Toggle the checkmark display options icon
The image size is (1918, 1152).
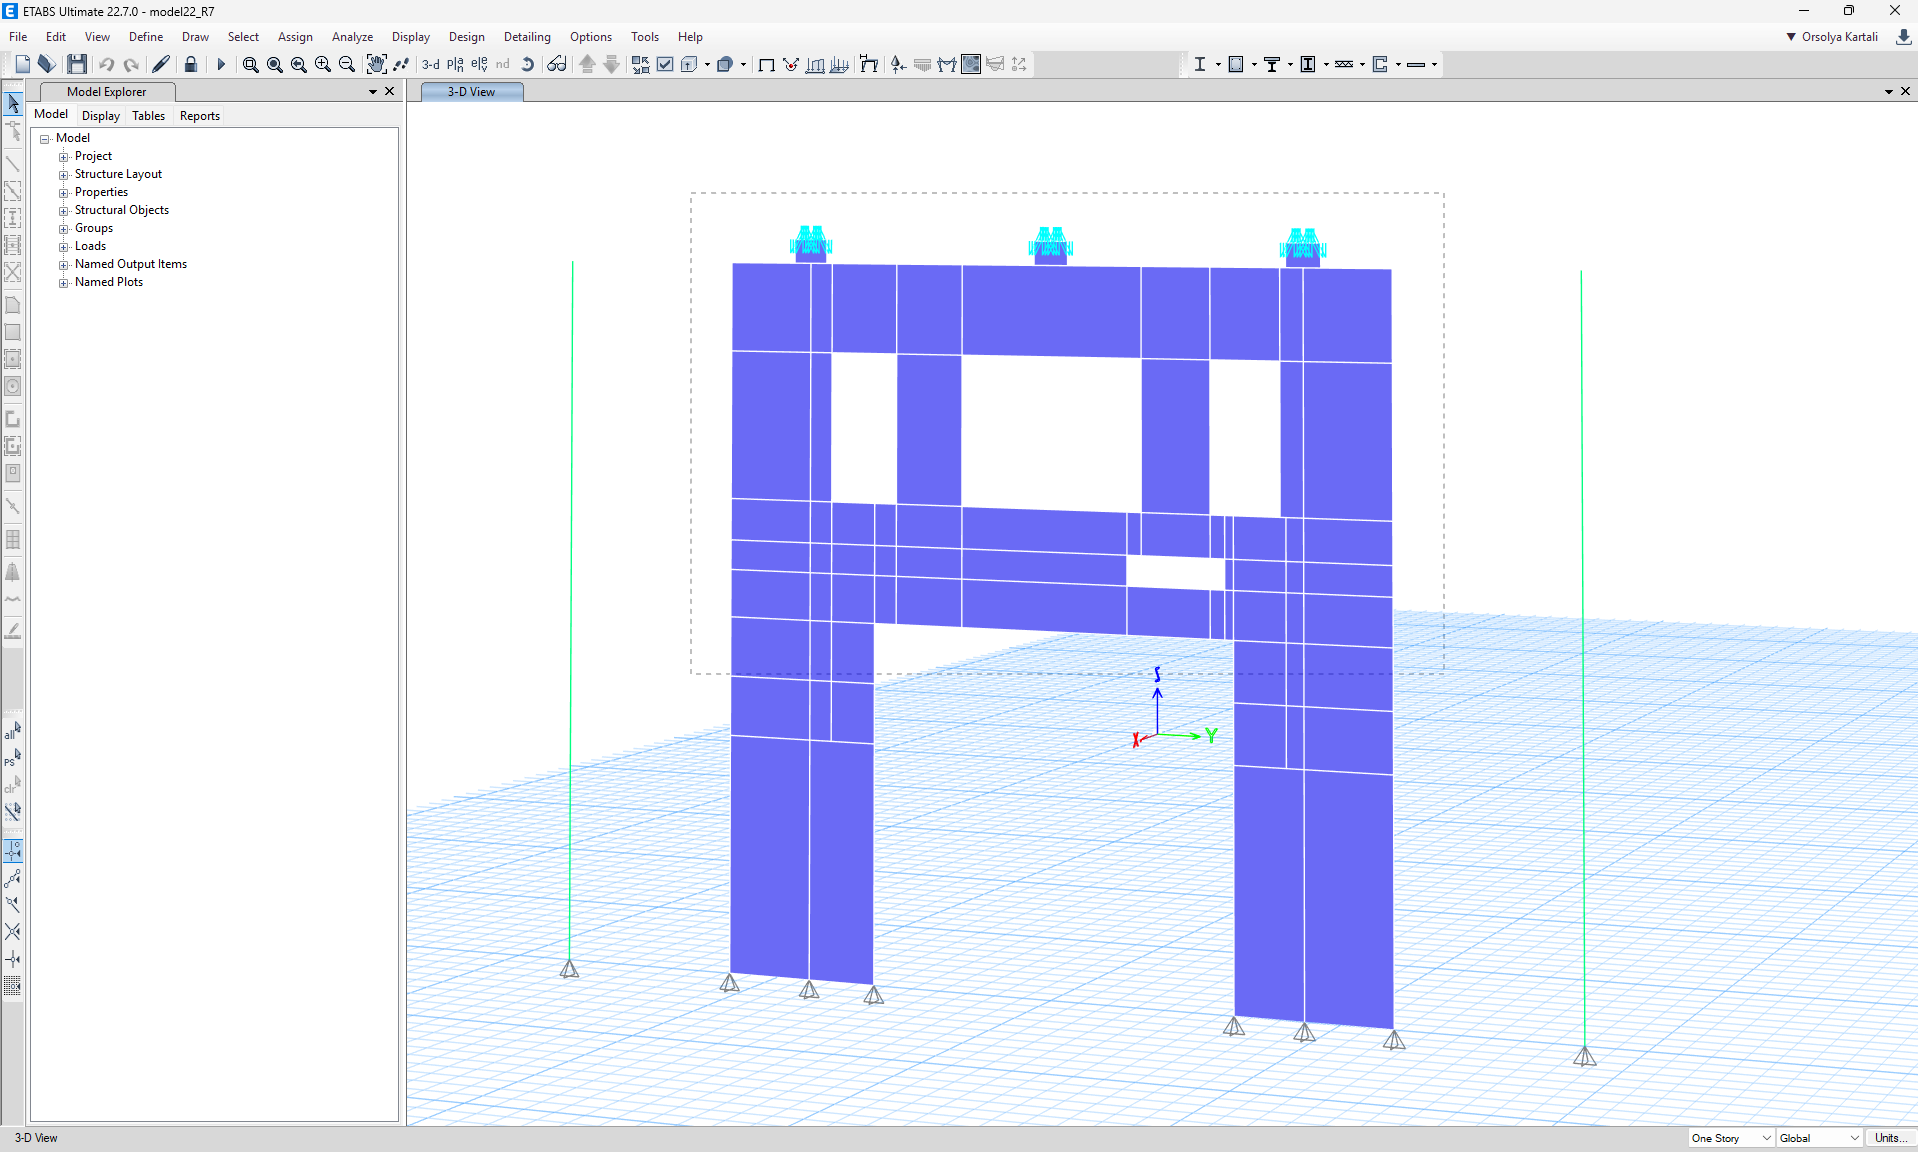click(665, 64)
